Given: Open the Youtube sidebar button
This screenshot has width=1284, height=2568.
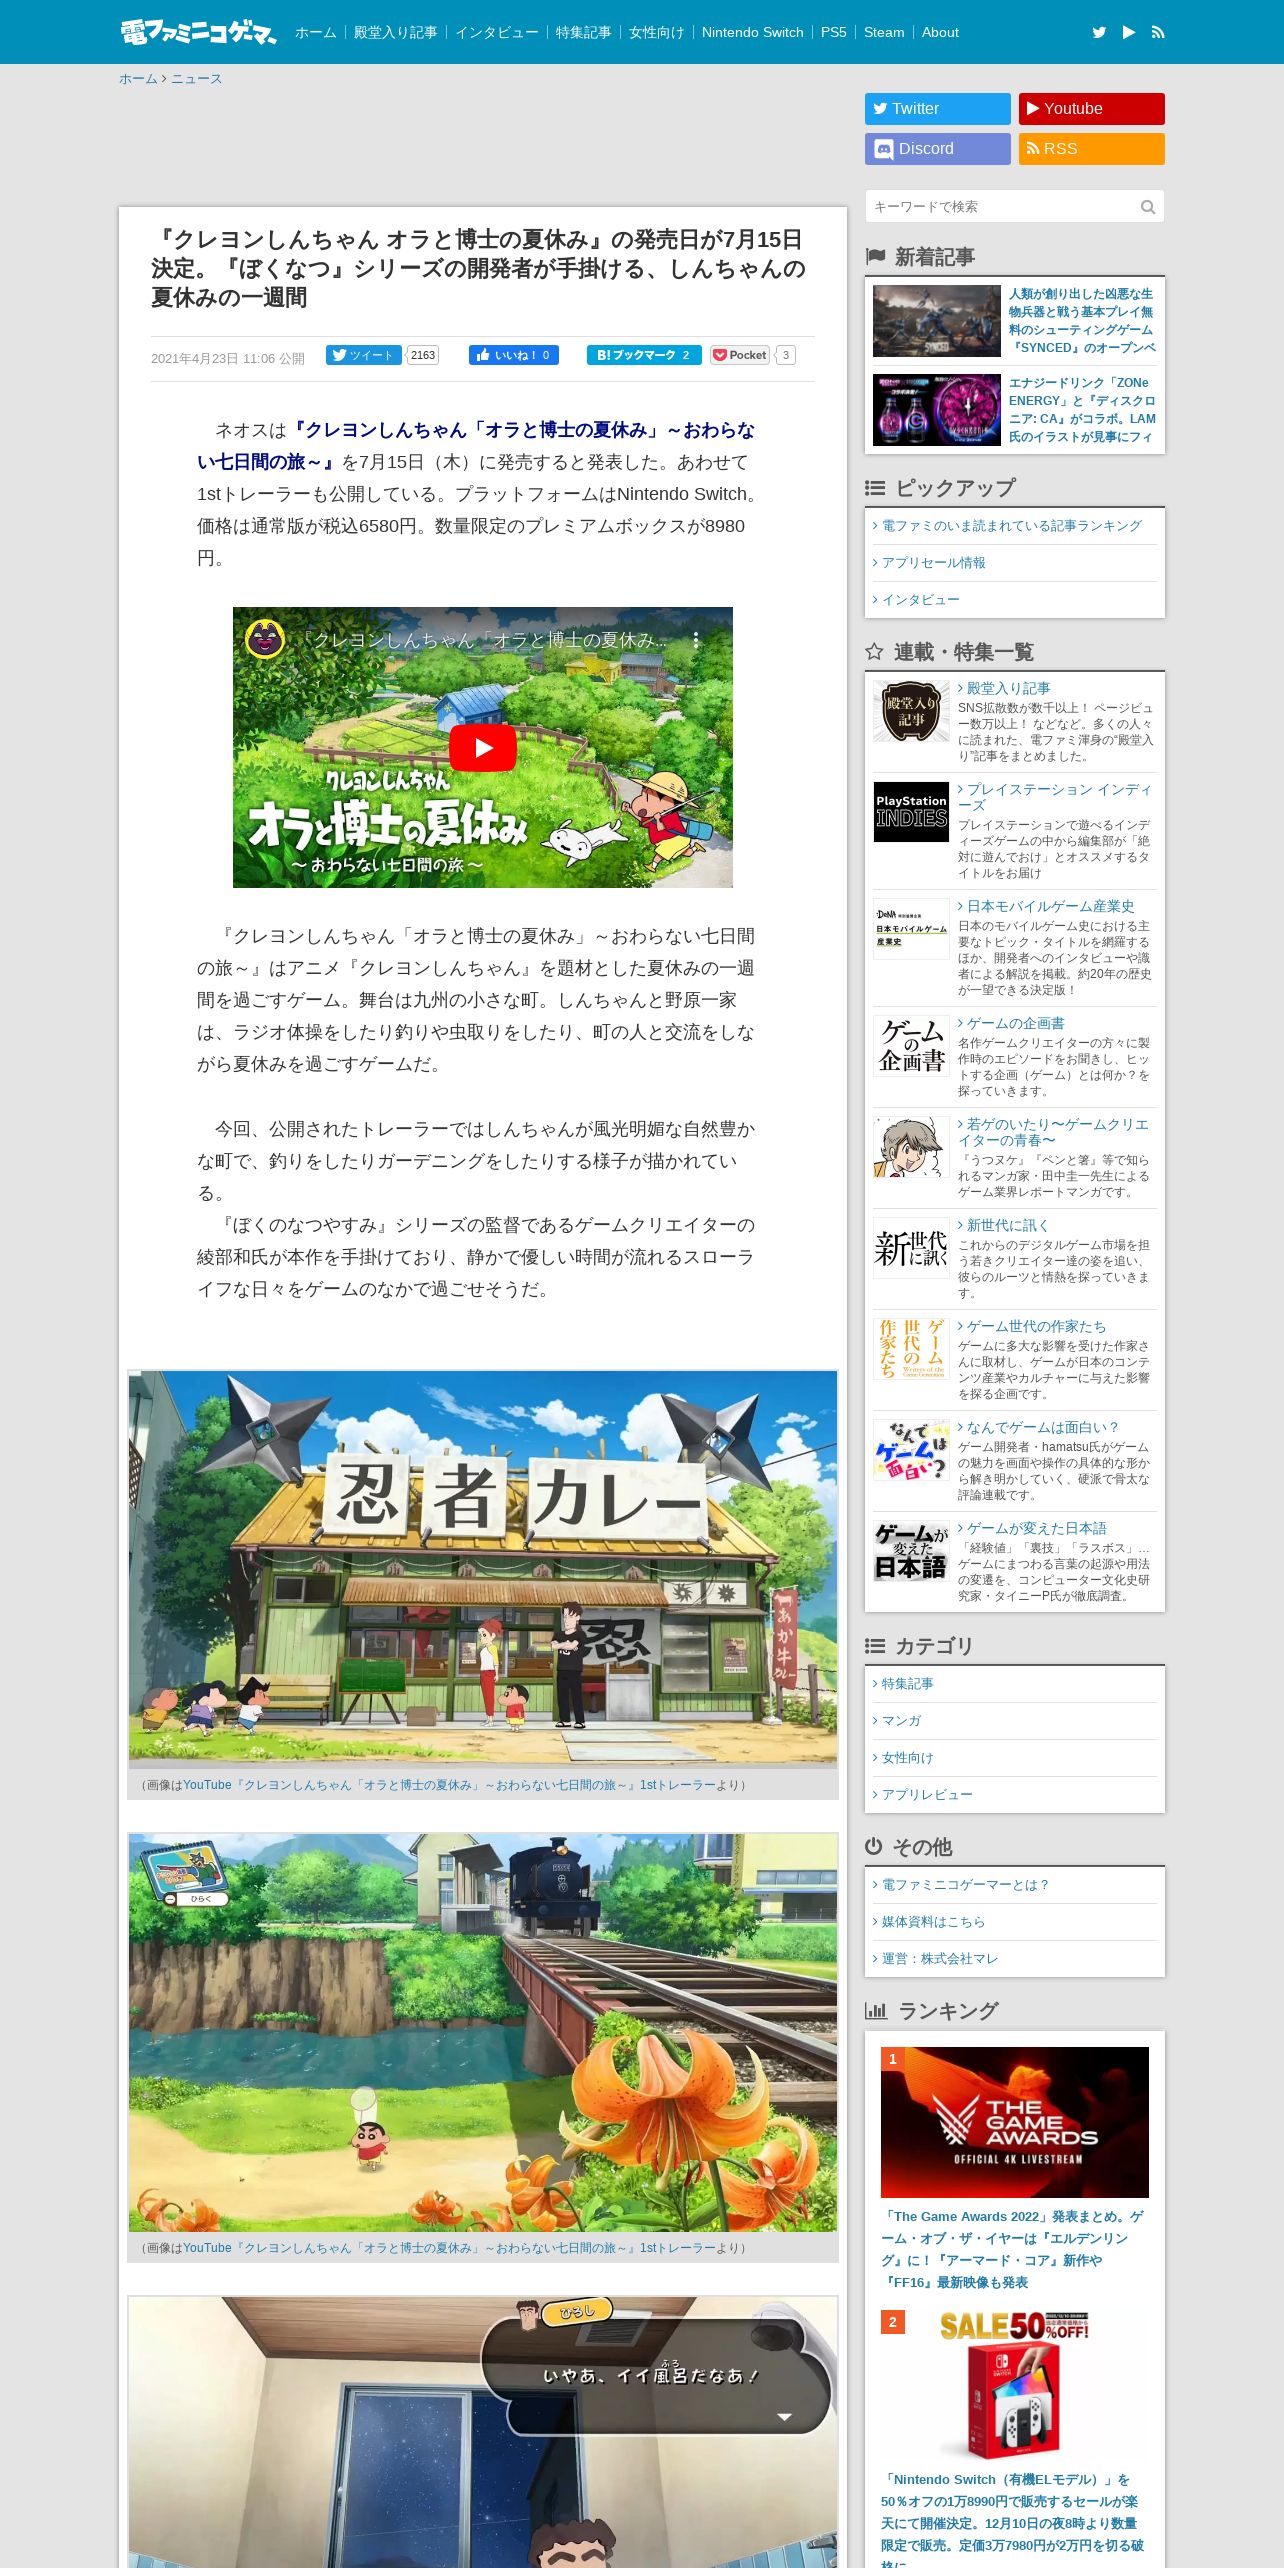Looking at the screenshot, I should point(1092,109).
